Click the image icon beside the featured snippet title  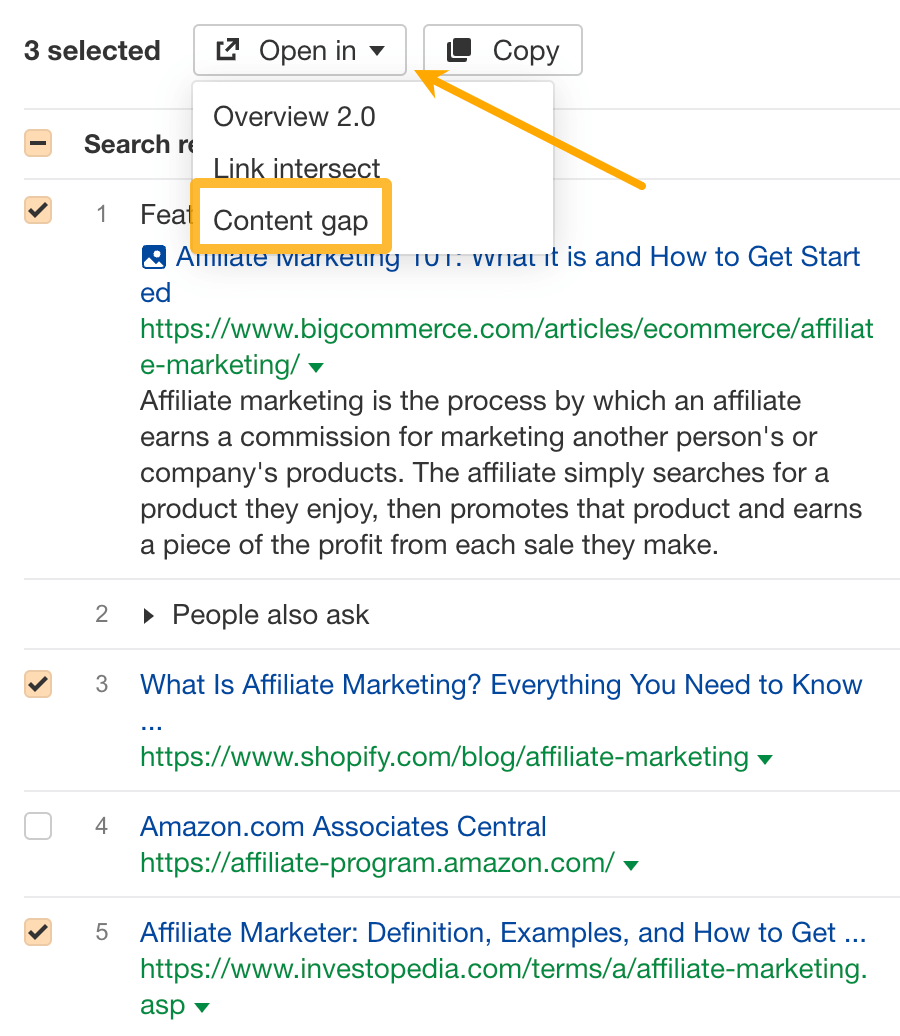click(153, 257)
